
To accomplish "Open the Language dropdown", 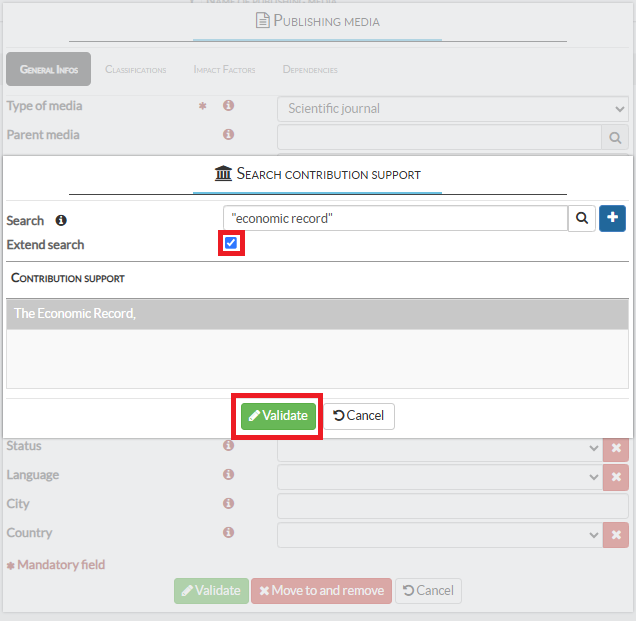I will [439, 477].
